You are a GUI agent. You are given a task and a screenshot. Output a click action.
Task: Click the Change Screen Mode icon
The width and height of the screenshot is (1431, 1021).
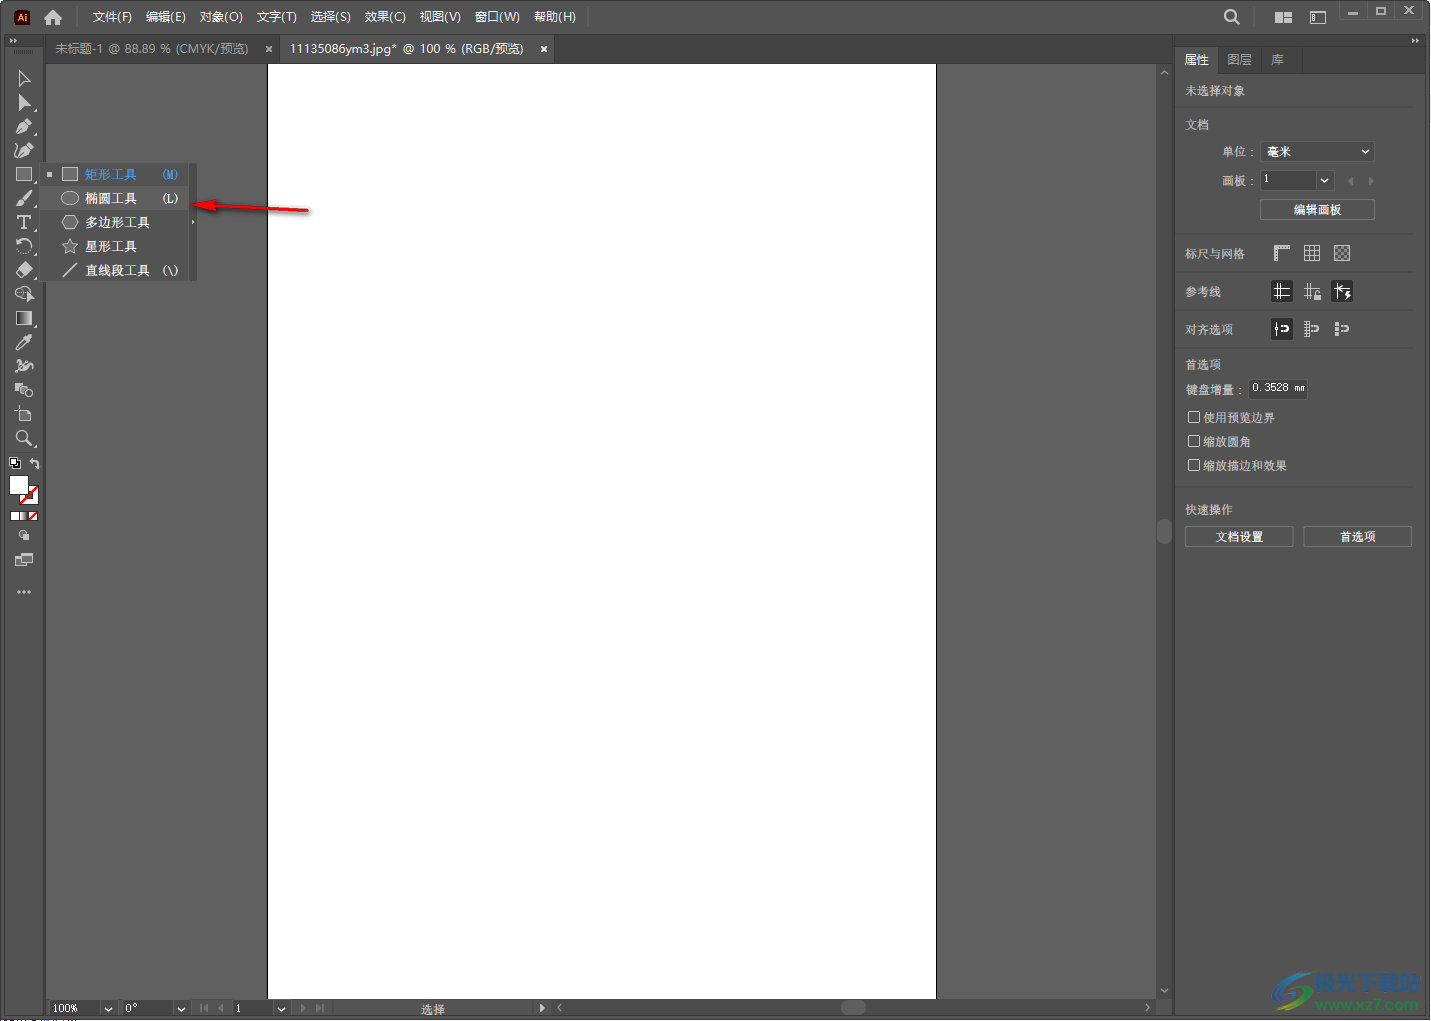(x=24, y=560)
